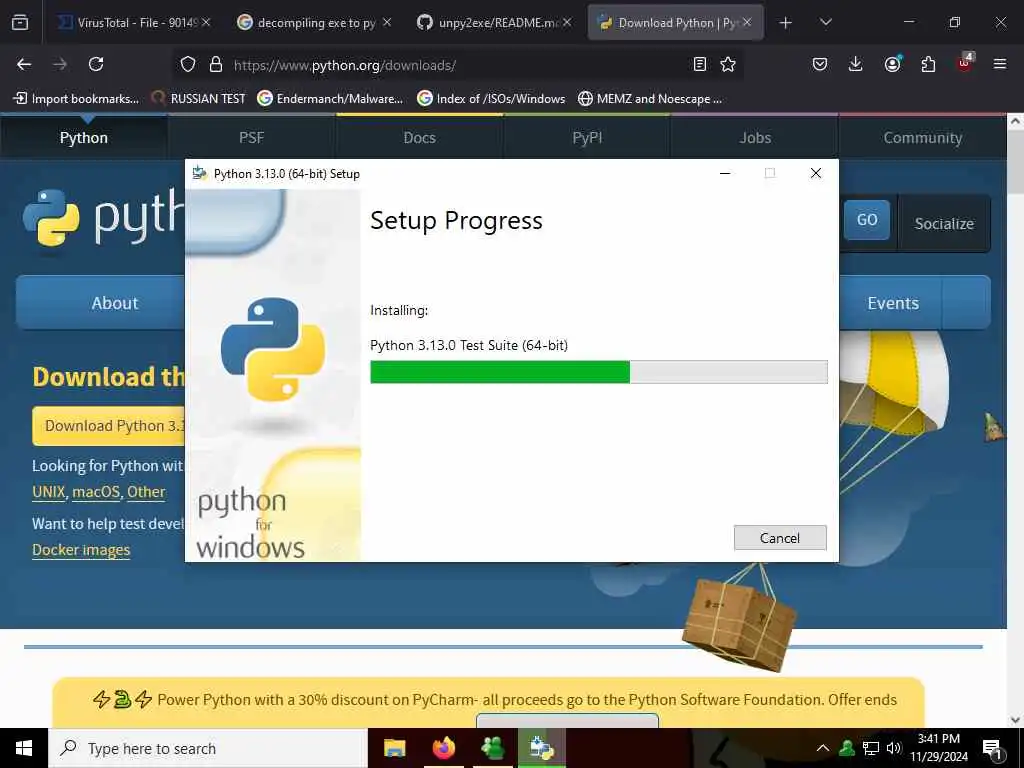1024x768 pixels.
Task: Open the Firefox View icon
Action: (x=20, y=22)
